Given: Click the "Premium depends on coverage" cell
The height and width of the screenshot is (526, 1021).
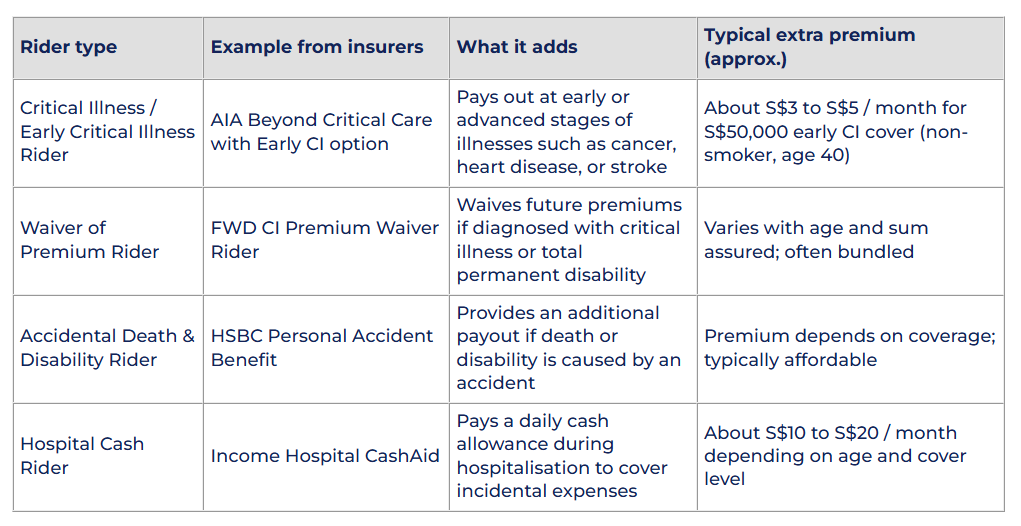Looking at the screenshot, I should click(x=849, y=348).
